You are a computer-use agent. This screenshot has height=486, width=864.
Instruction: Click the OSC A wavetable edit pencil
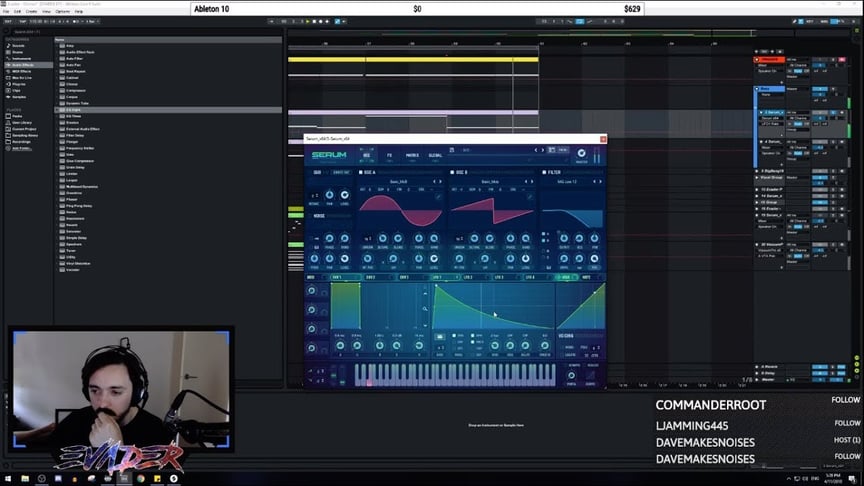[x=438, y=197]
